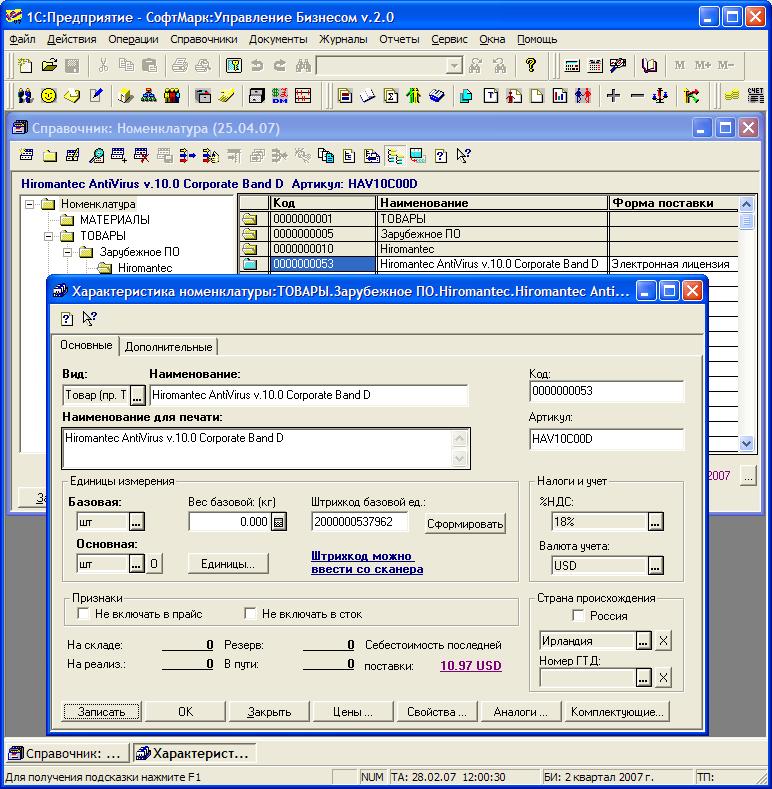
Task: Click the ОК button in Характеристика window
Action: 185,712
